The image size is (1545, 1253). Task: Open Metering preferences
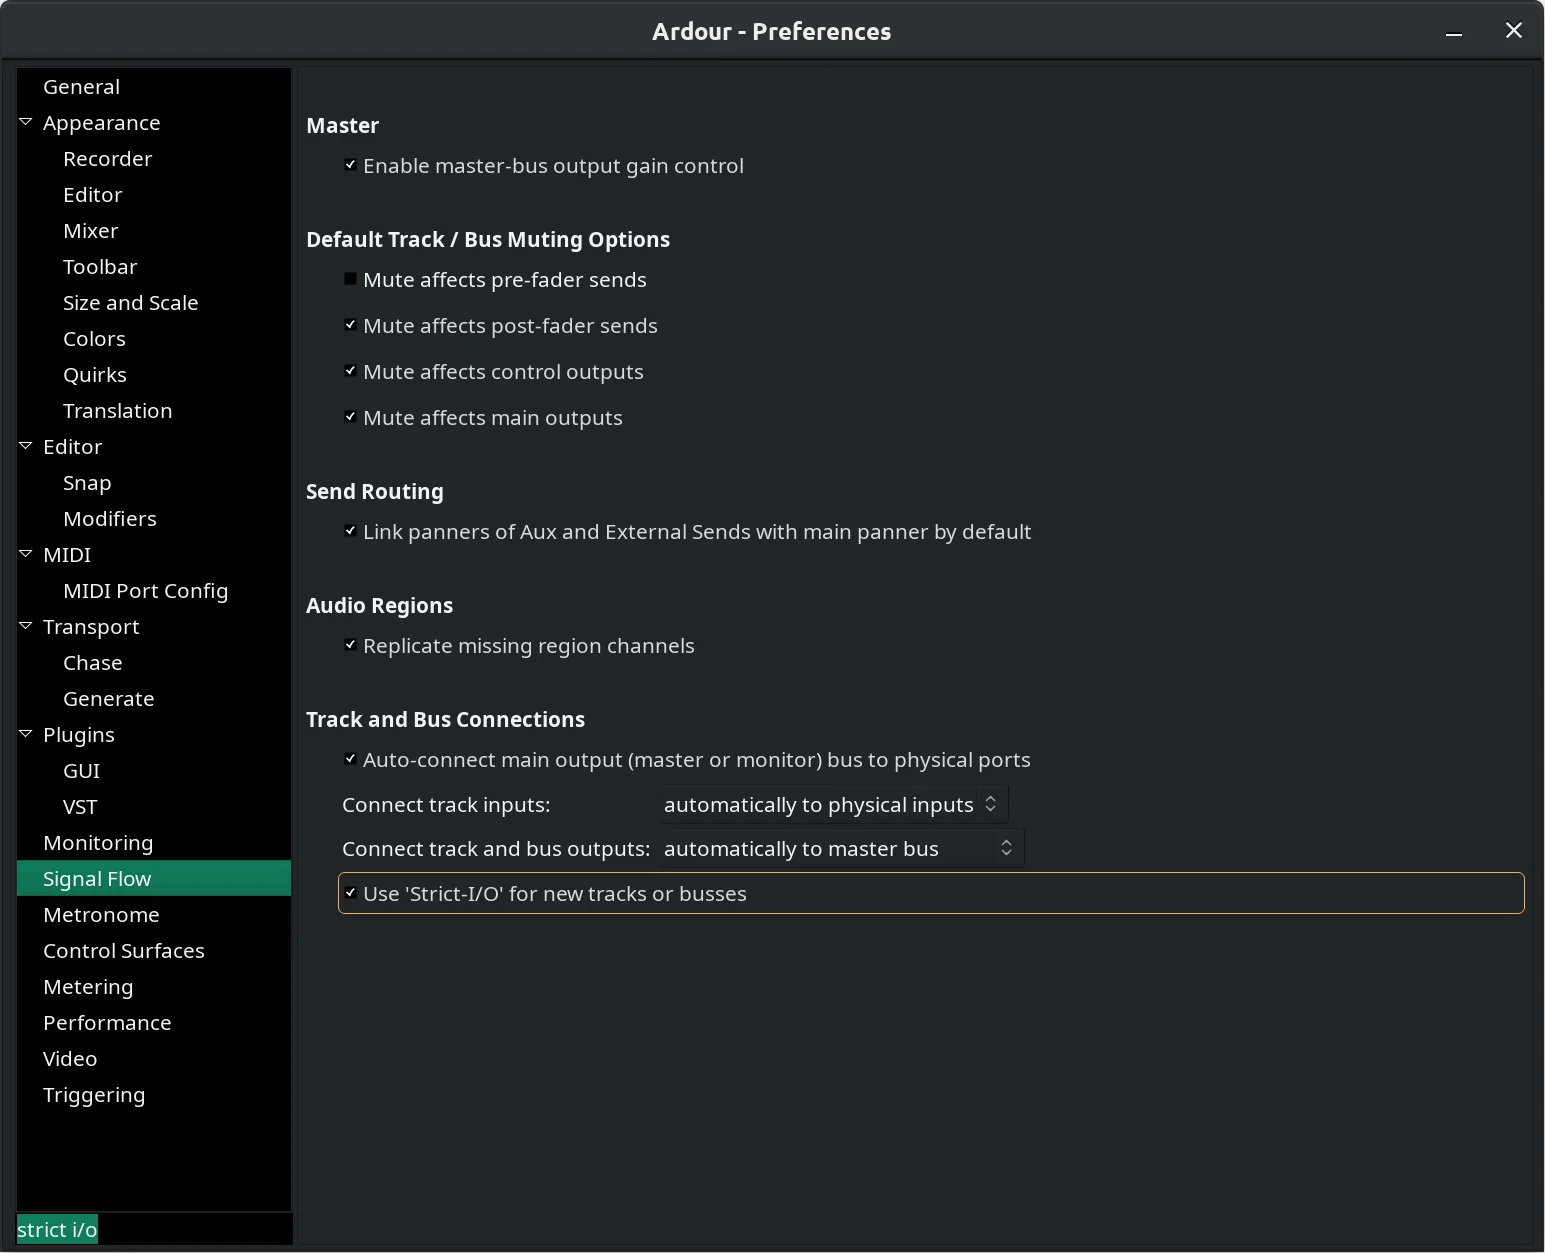[88, 987]
